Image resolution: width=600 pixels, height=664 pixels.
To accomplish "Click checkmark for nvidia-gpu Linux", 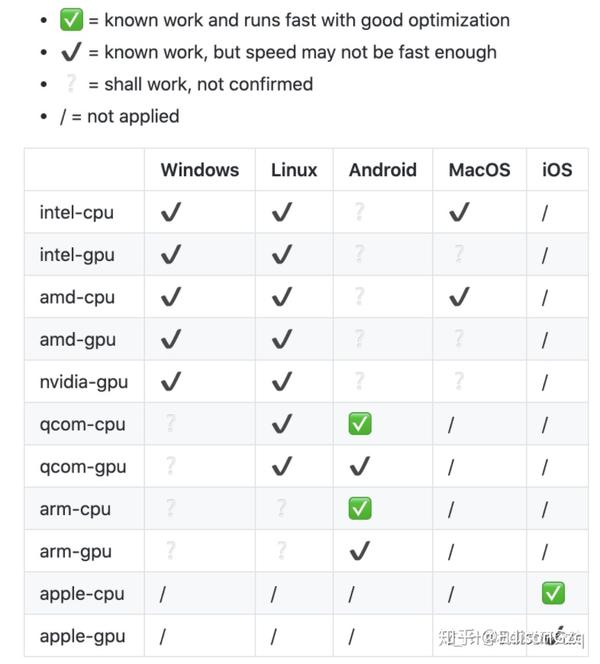I will pos(282,381).
